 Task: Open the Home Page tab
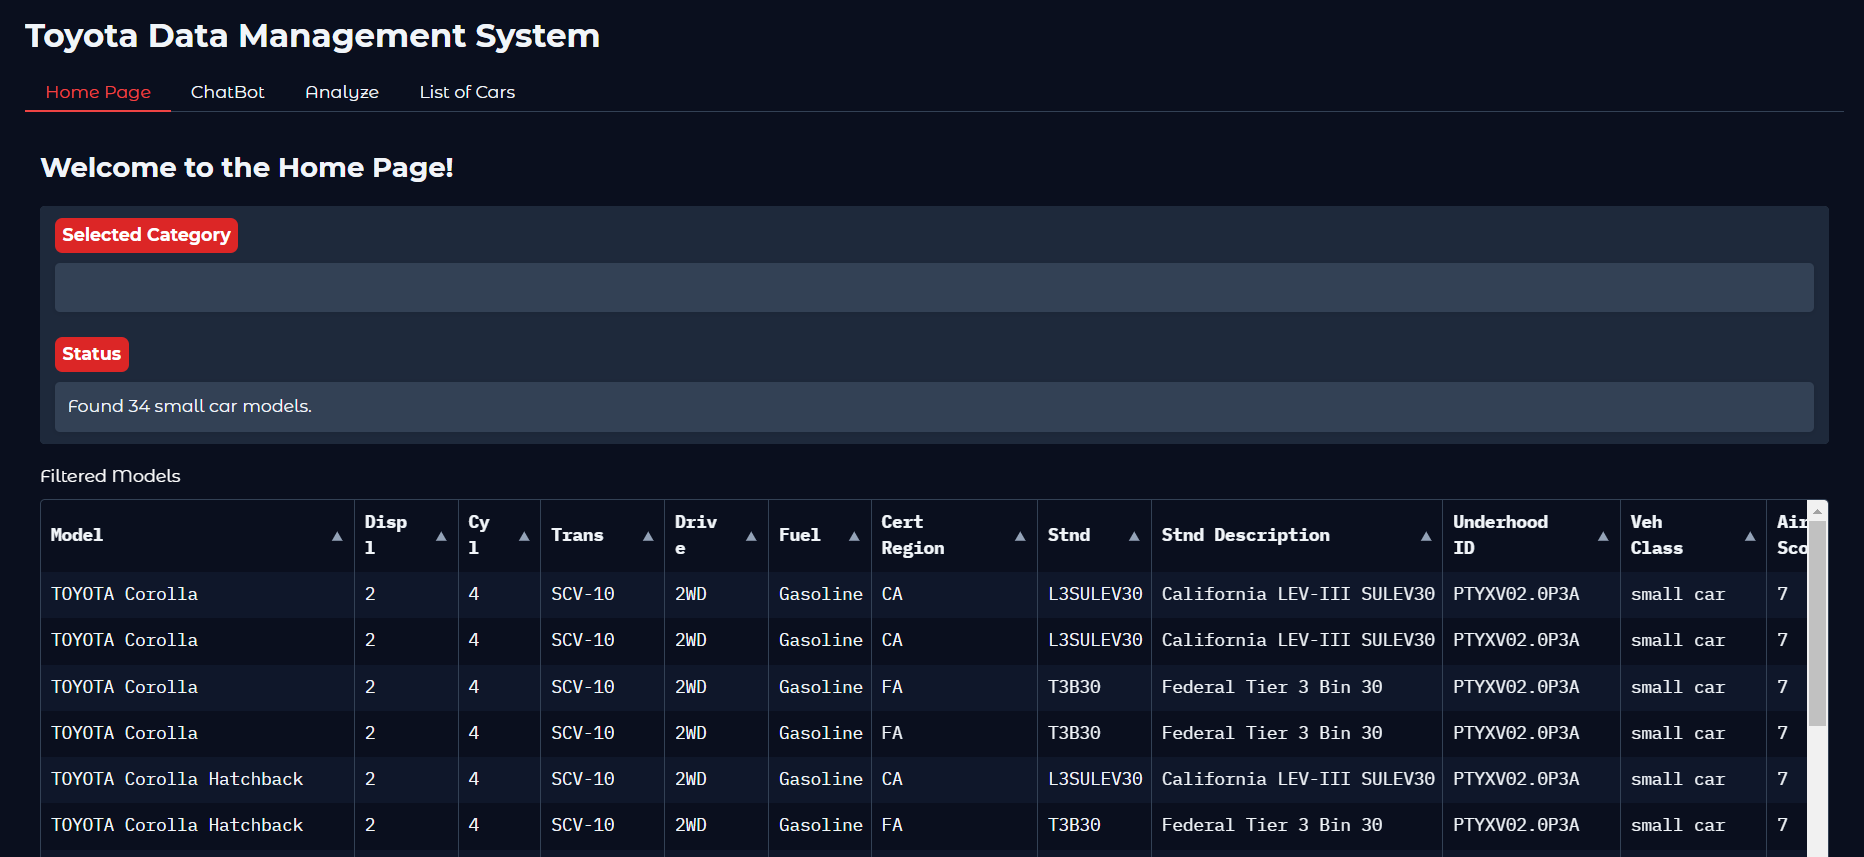pyautogui.click(x=98, y=92)
